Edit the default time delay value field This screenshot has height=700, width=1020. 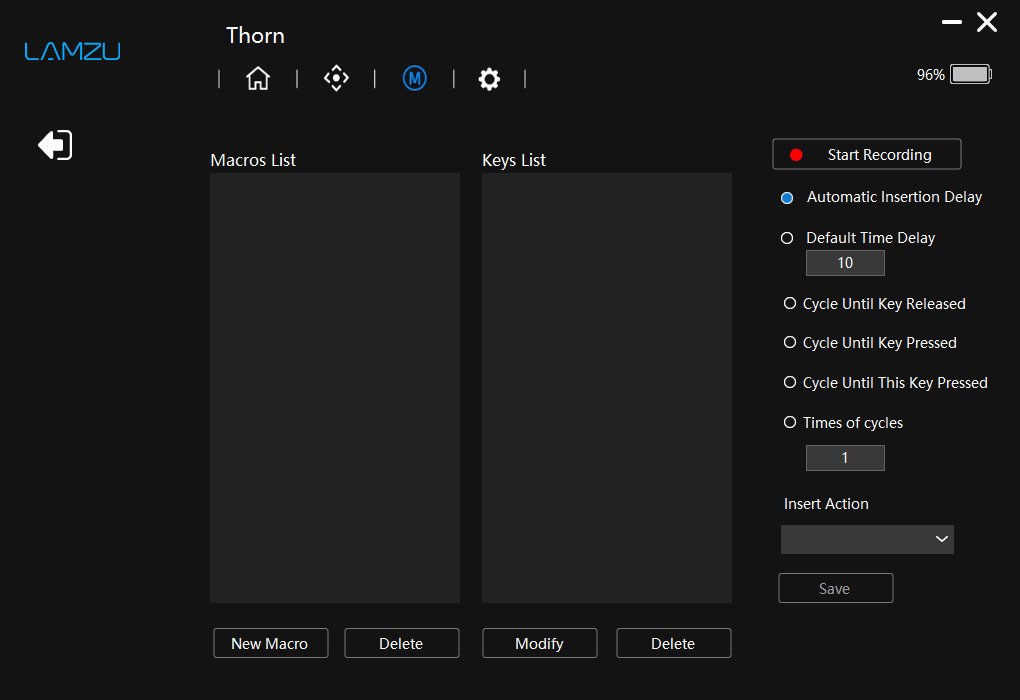(845, 263)
